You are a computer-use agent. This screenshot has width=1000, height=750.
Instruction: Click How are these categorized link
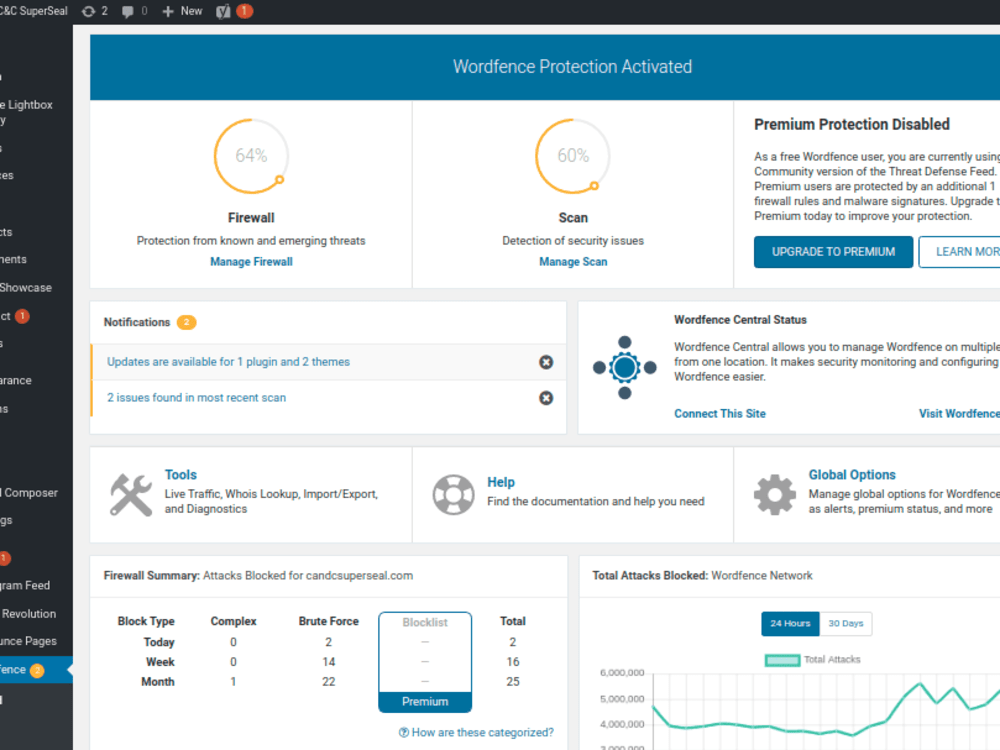pos(482,732)
